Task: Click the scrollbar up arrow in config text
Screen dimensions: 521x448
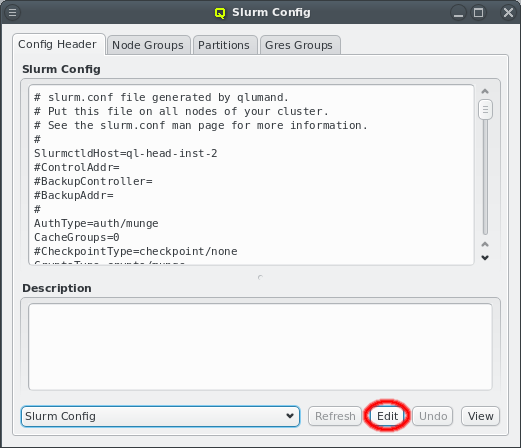Action: [485, 91]
